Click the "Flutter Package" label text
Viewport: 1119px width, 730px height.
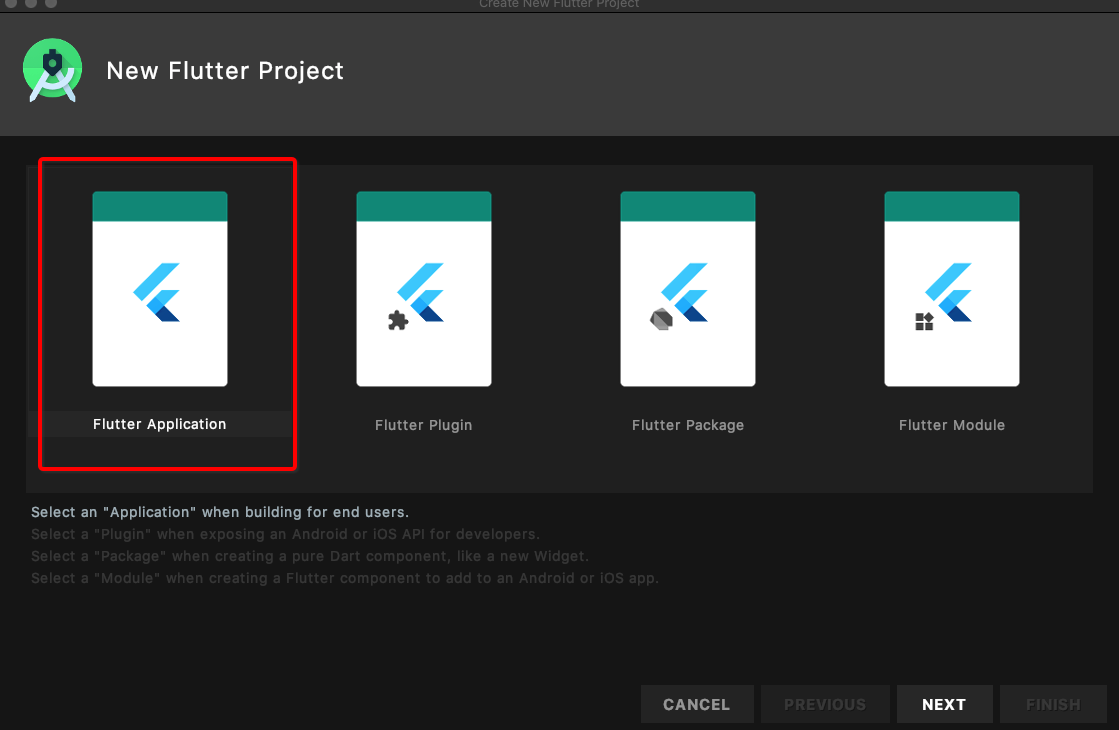coord(688,425)
